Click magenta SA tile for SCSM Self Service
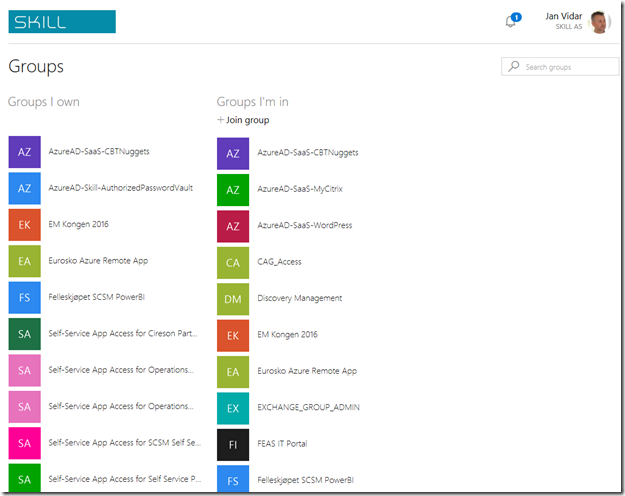 25,443
